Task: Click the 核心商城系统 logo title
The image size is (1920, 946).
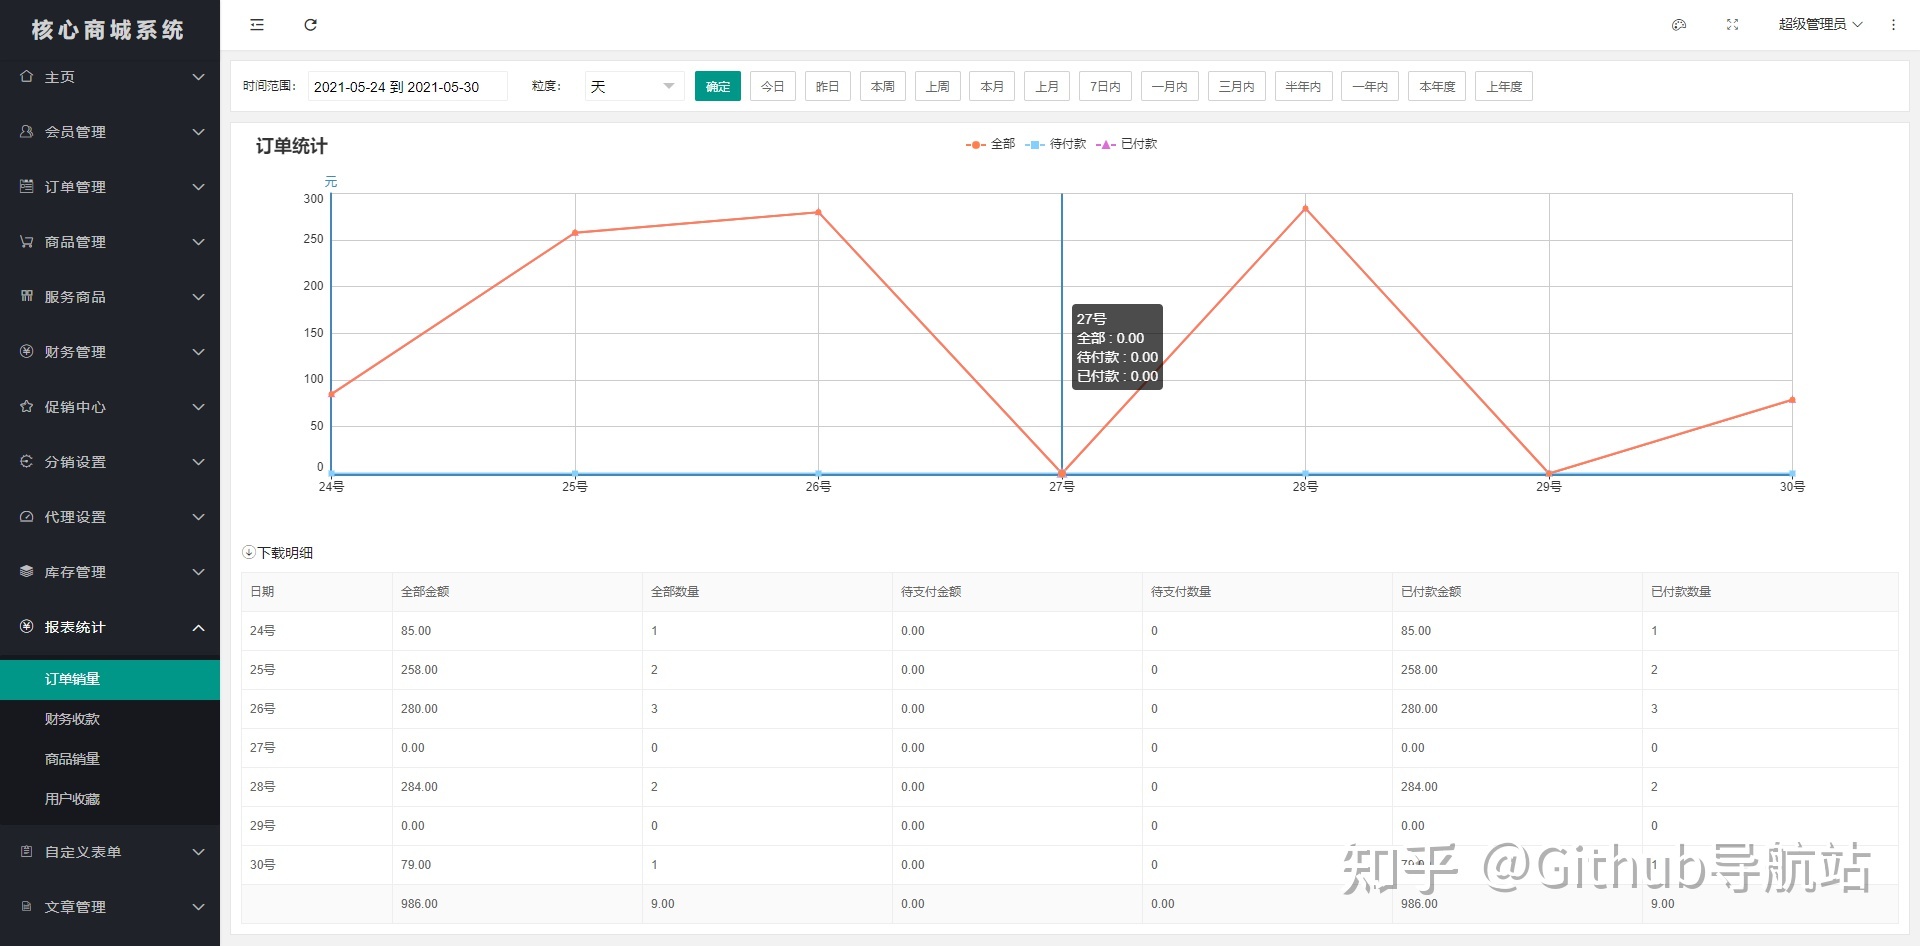Action: click(108, 29)
